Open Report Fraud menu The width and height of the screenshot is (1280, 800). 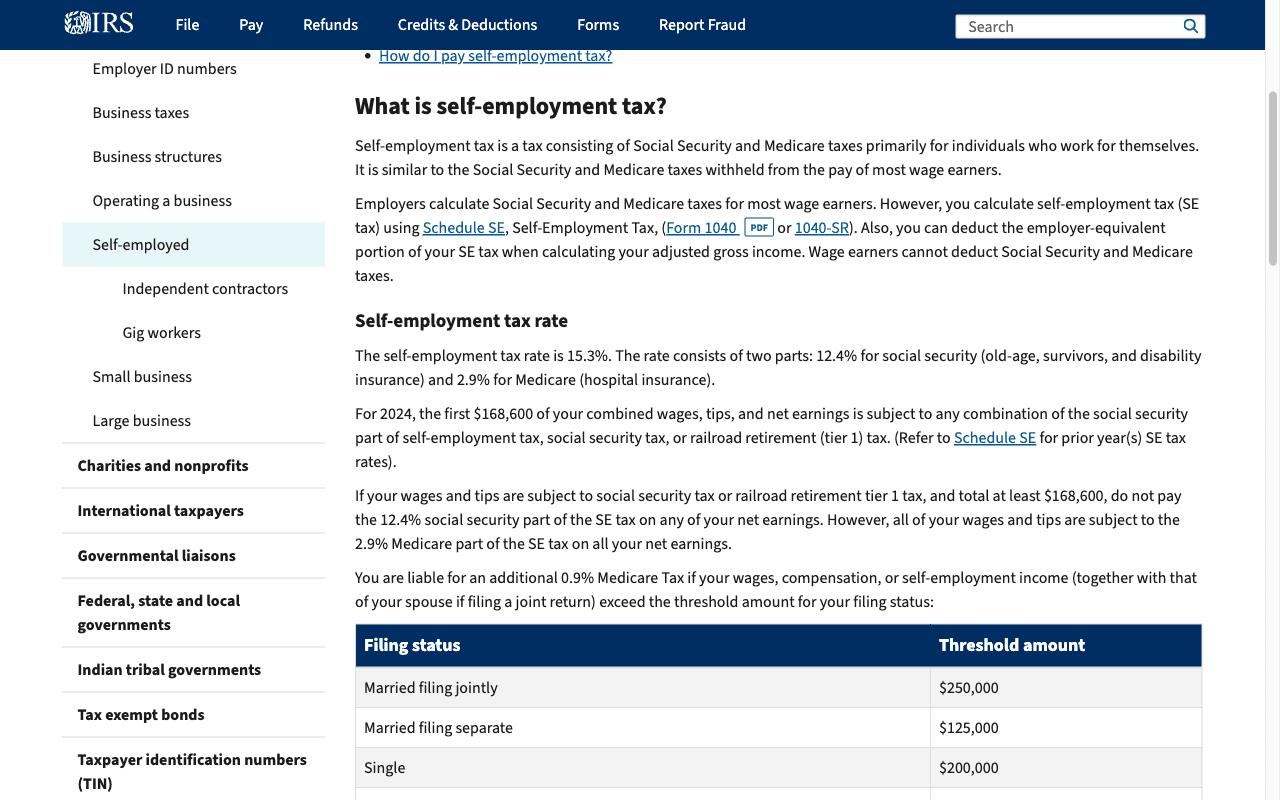(702, 25)
